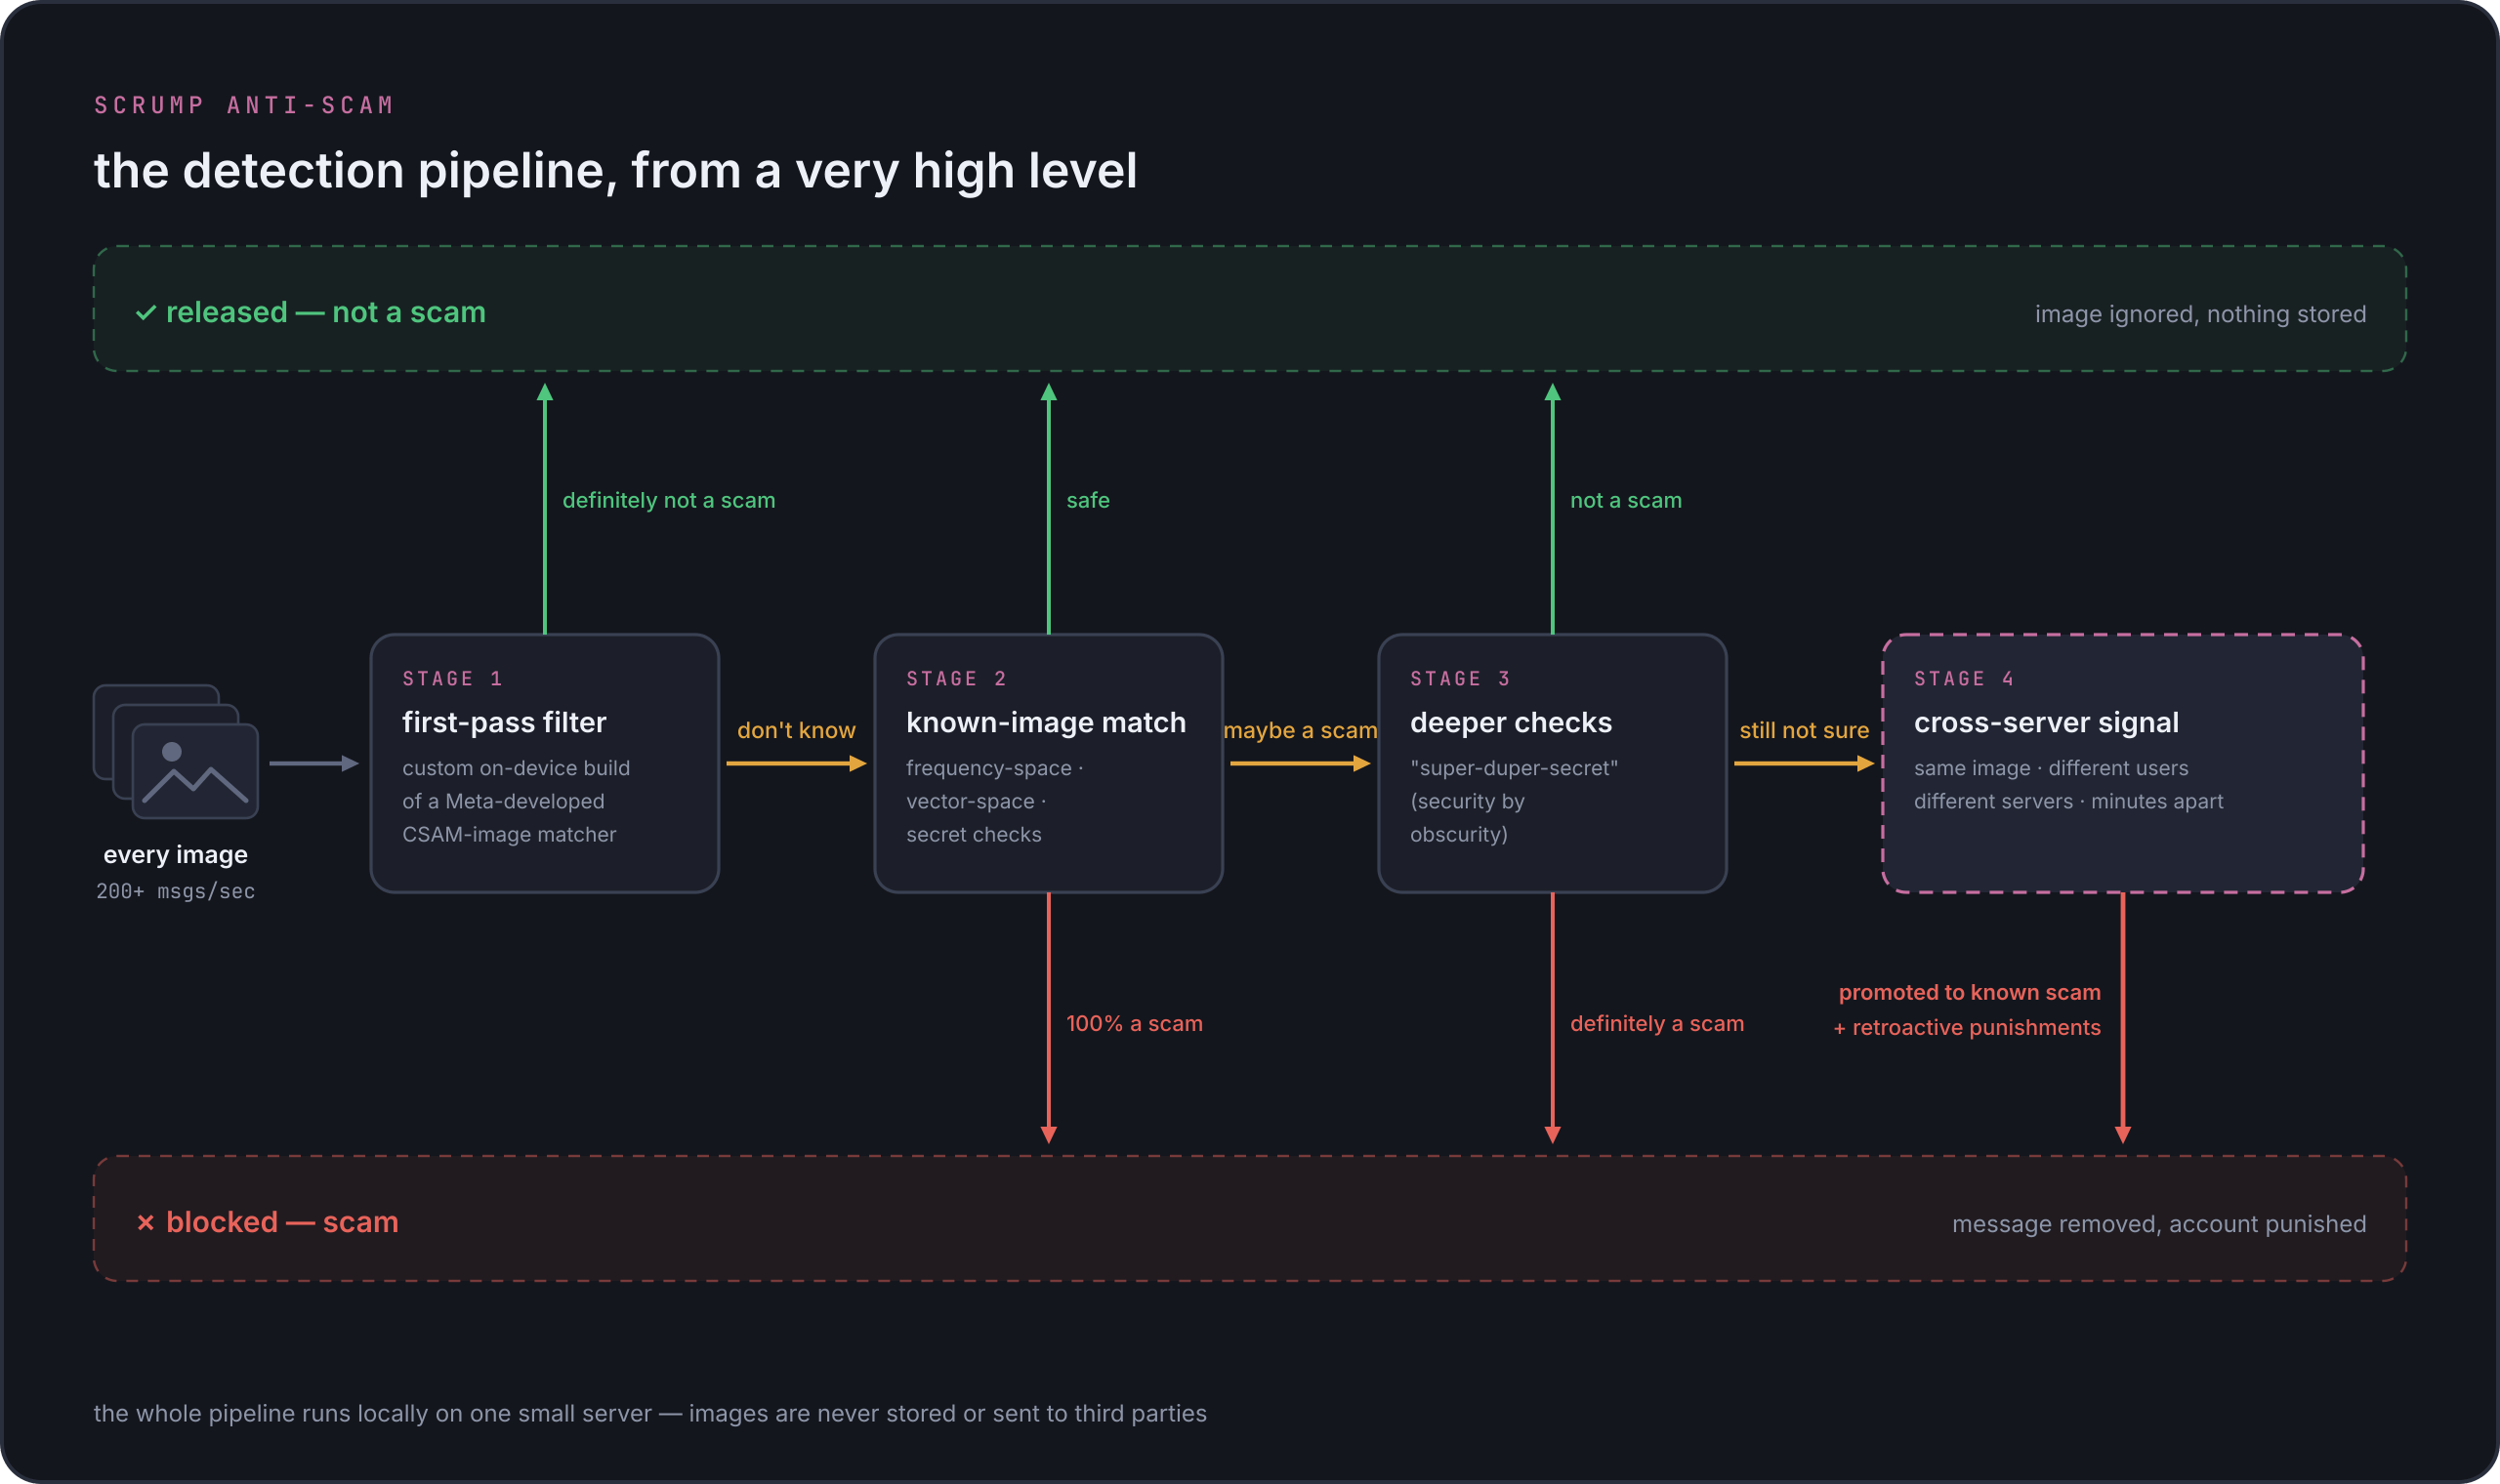Viewport: 2500px width, 1484px height.
Task: Click '"super-duper-secret"' text in Stage 3
Action: 1514,768
